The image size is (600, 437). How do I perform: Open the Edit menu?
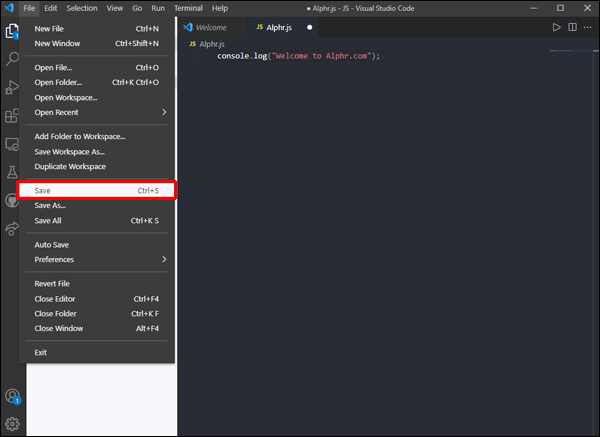point(51,8)
